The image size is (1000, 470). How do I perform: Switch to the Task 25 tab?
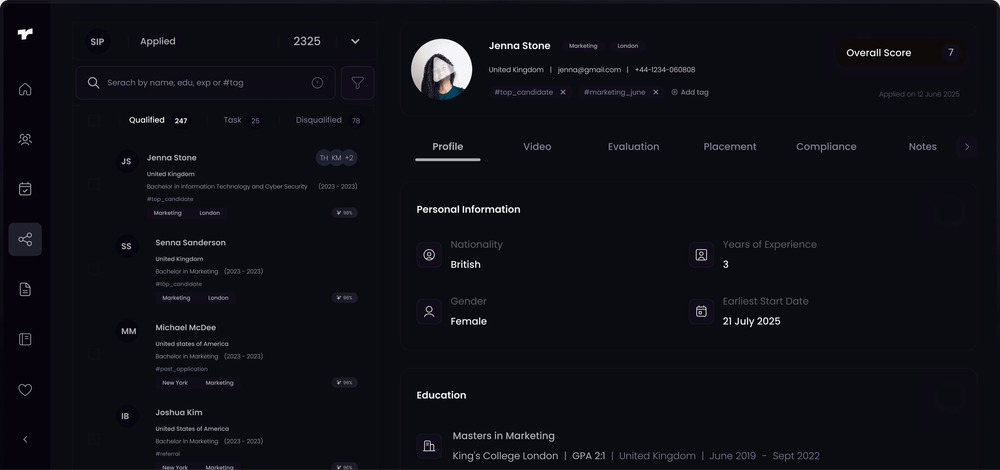[242, 120]
